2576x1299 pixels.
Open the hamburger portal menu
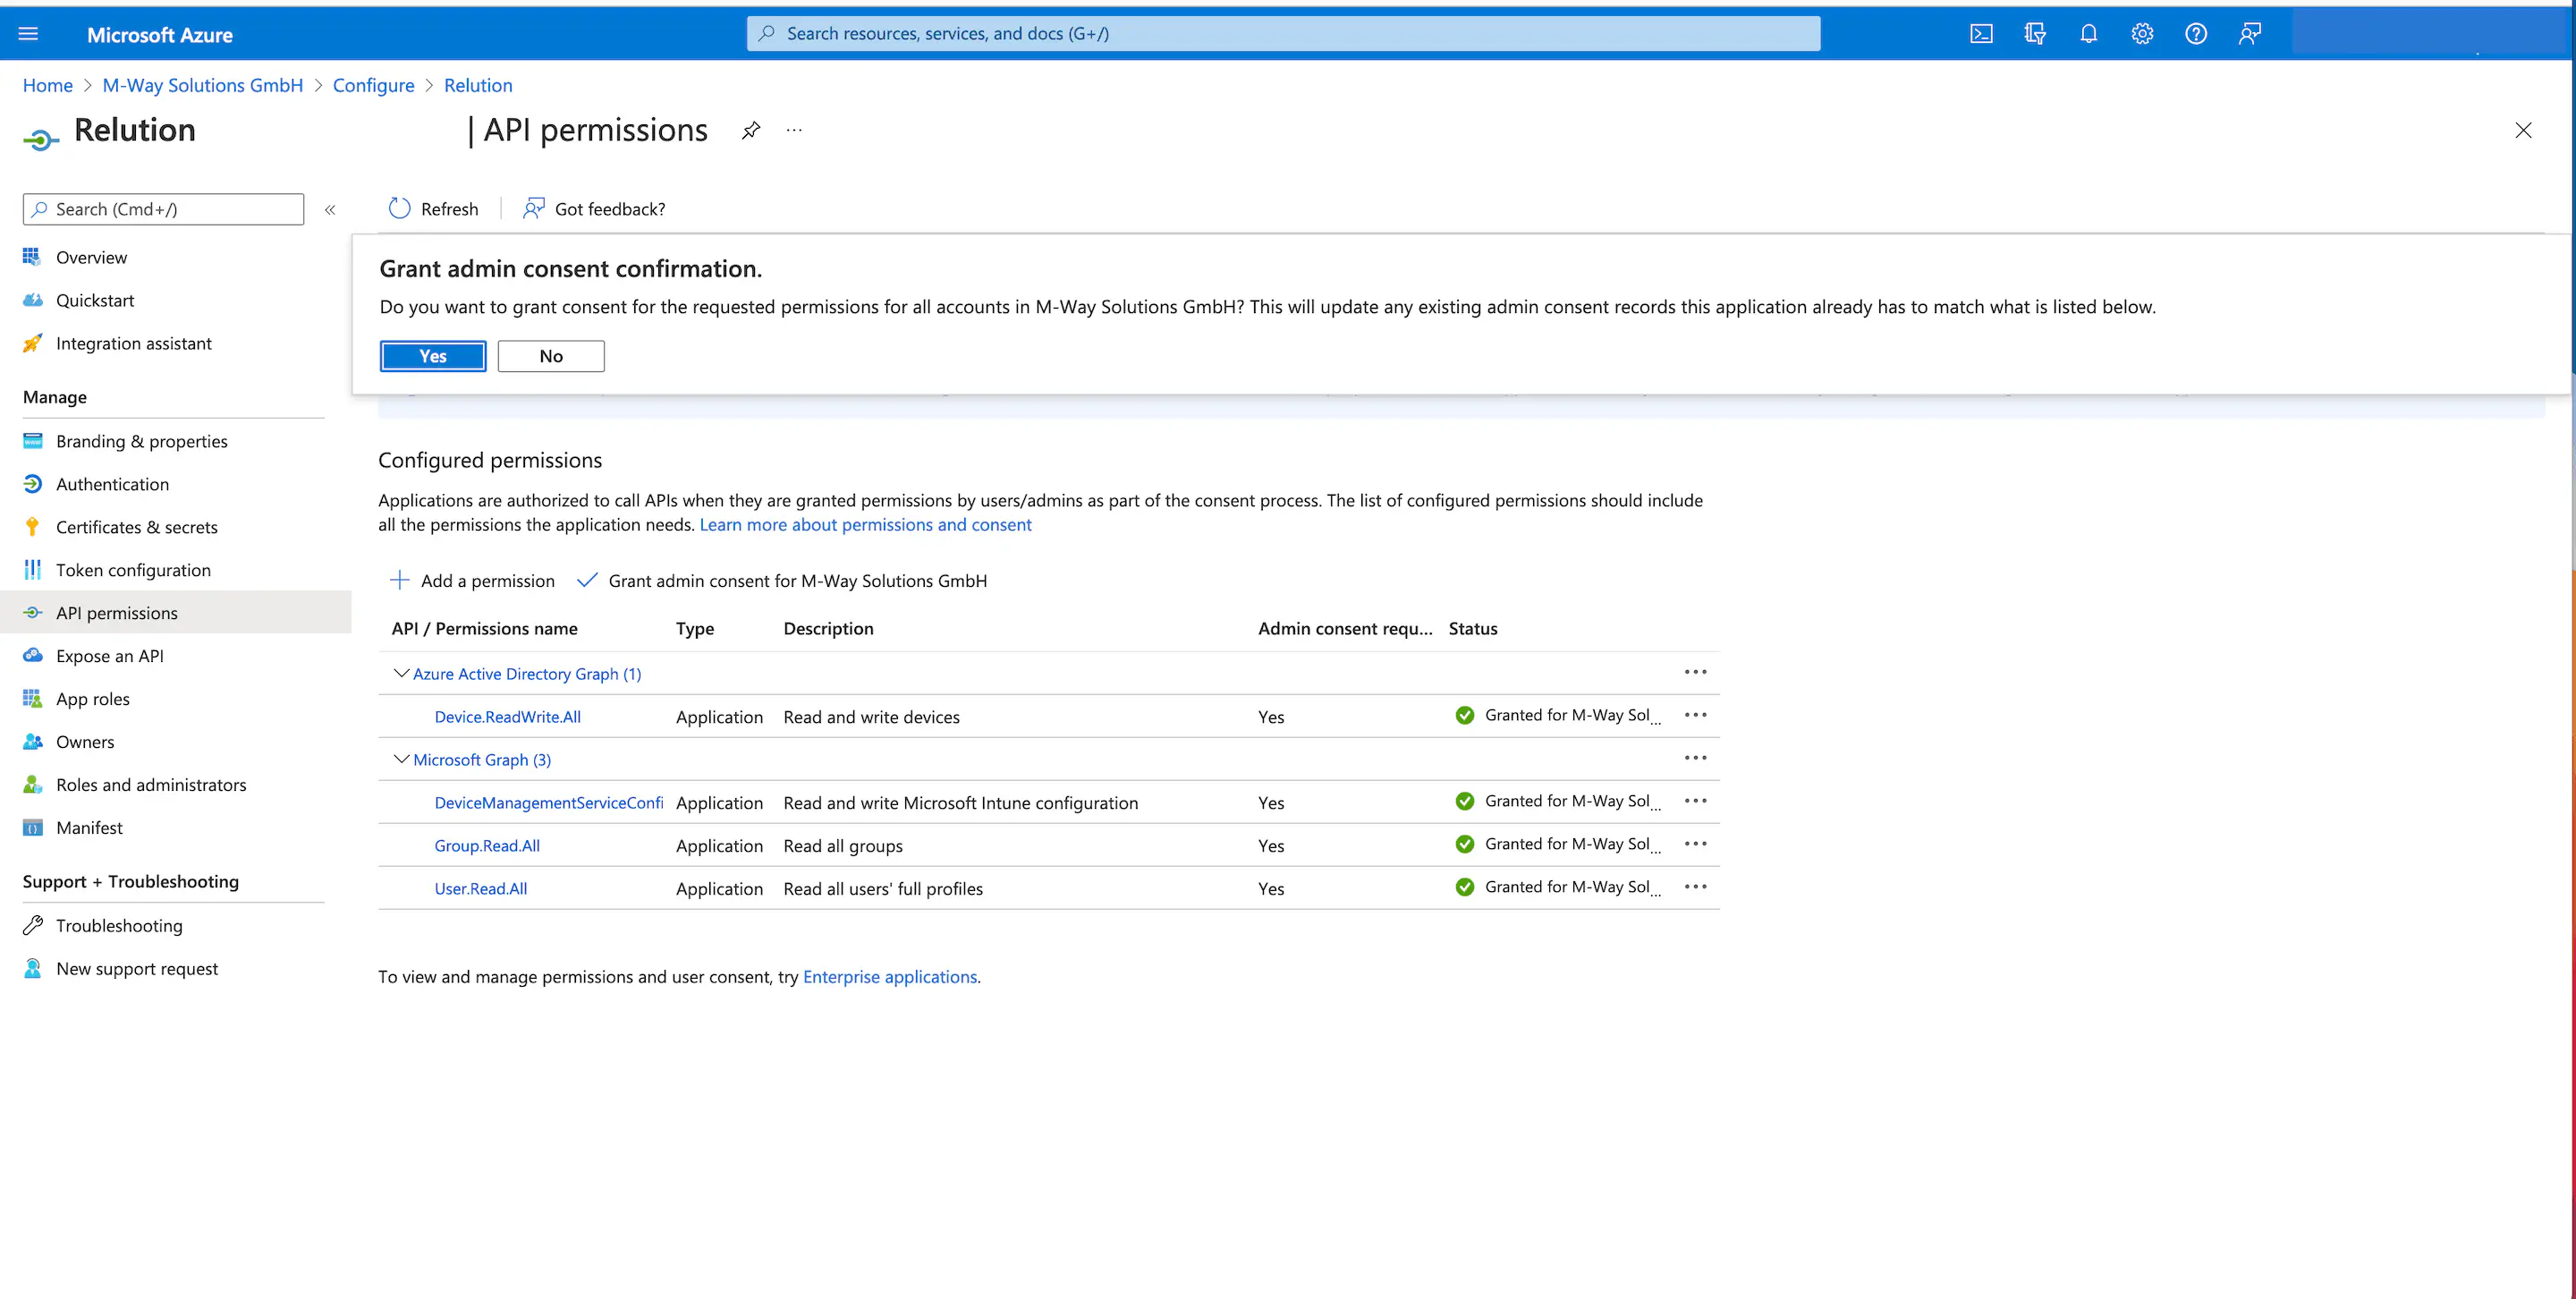28,34
